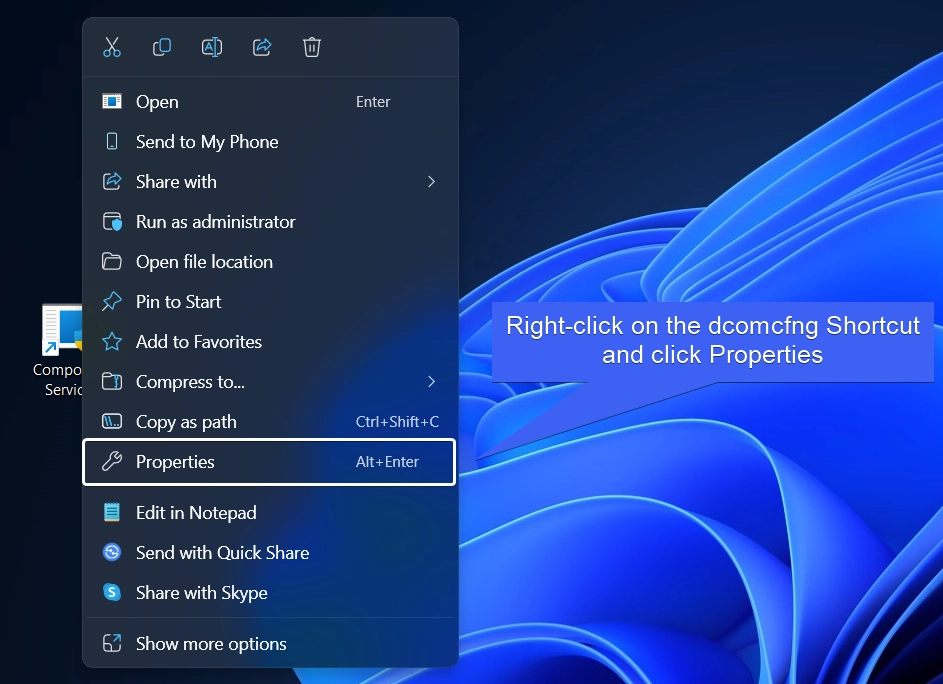
Task: Click the wrench icon beside Properties
Action: [x=112, y=461]
